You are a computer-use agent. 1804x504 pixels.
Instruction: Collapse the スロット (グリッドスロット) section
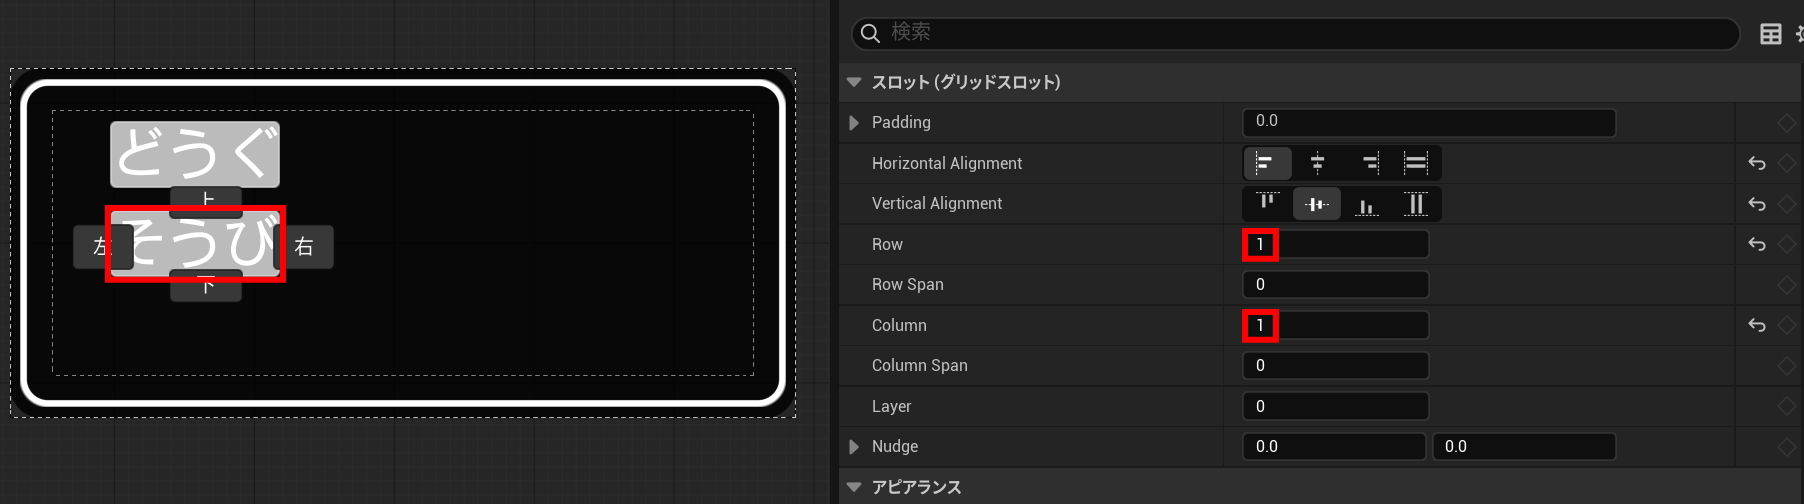(854, 82)
